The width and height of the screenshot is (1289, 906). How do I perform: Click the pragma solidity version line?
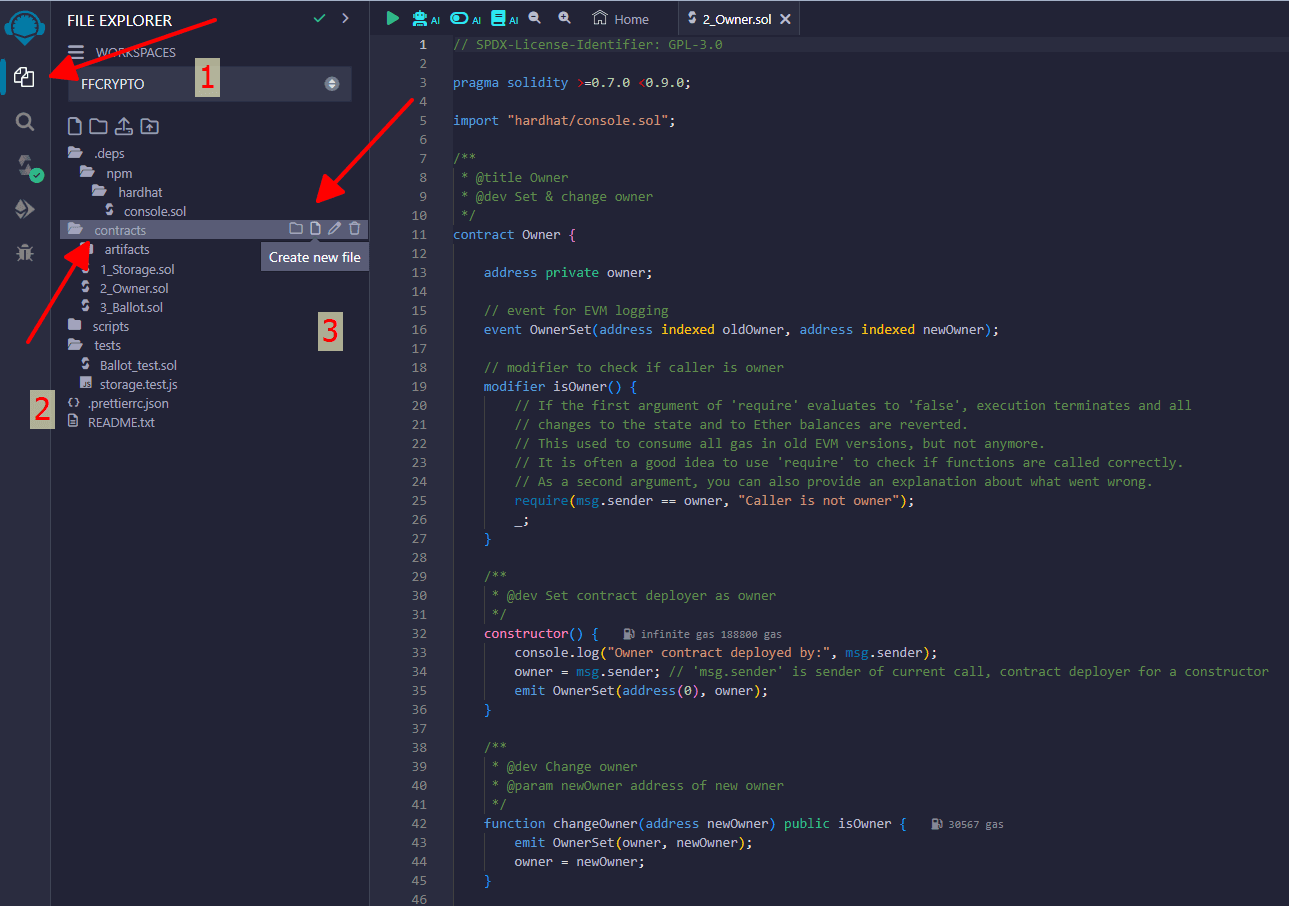pos(572,83)
